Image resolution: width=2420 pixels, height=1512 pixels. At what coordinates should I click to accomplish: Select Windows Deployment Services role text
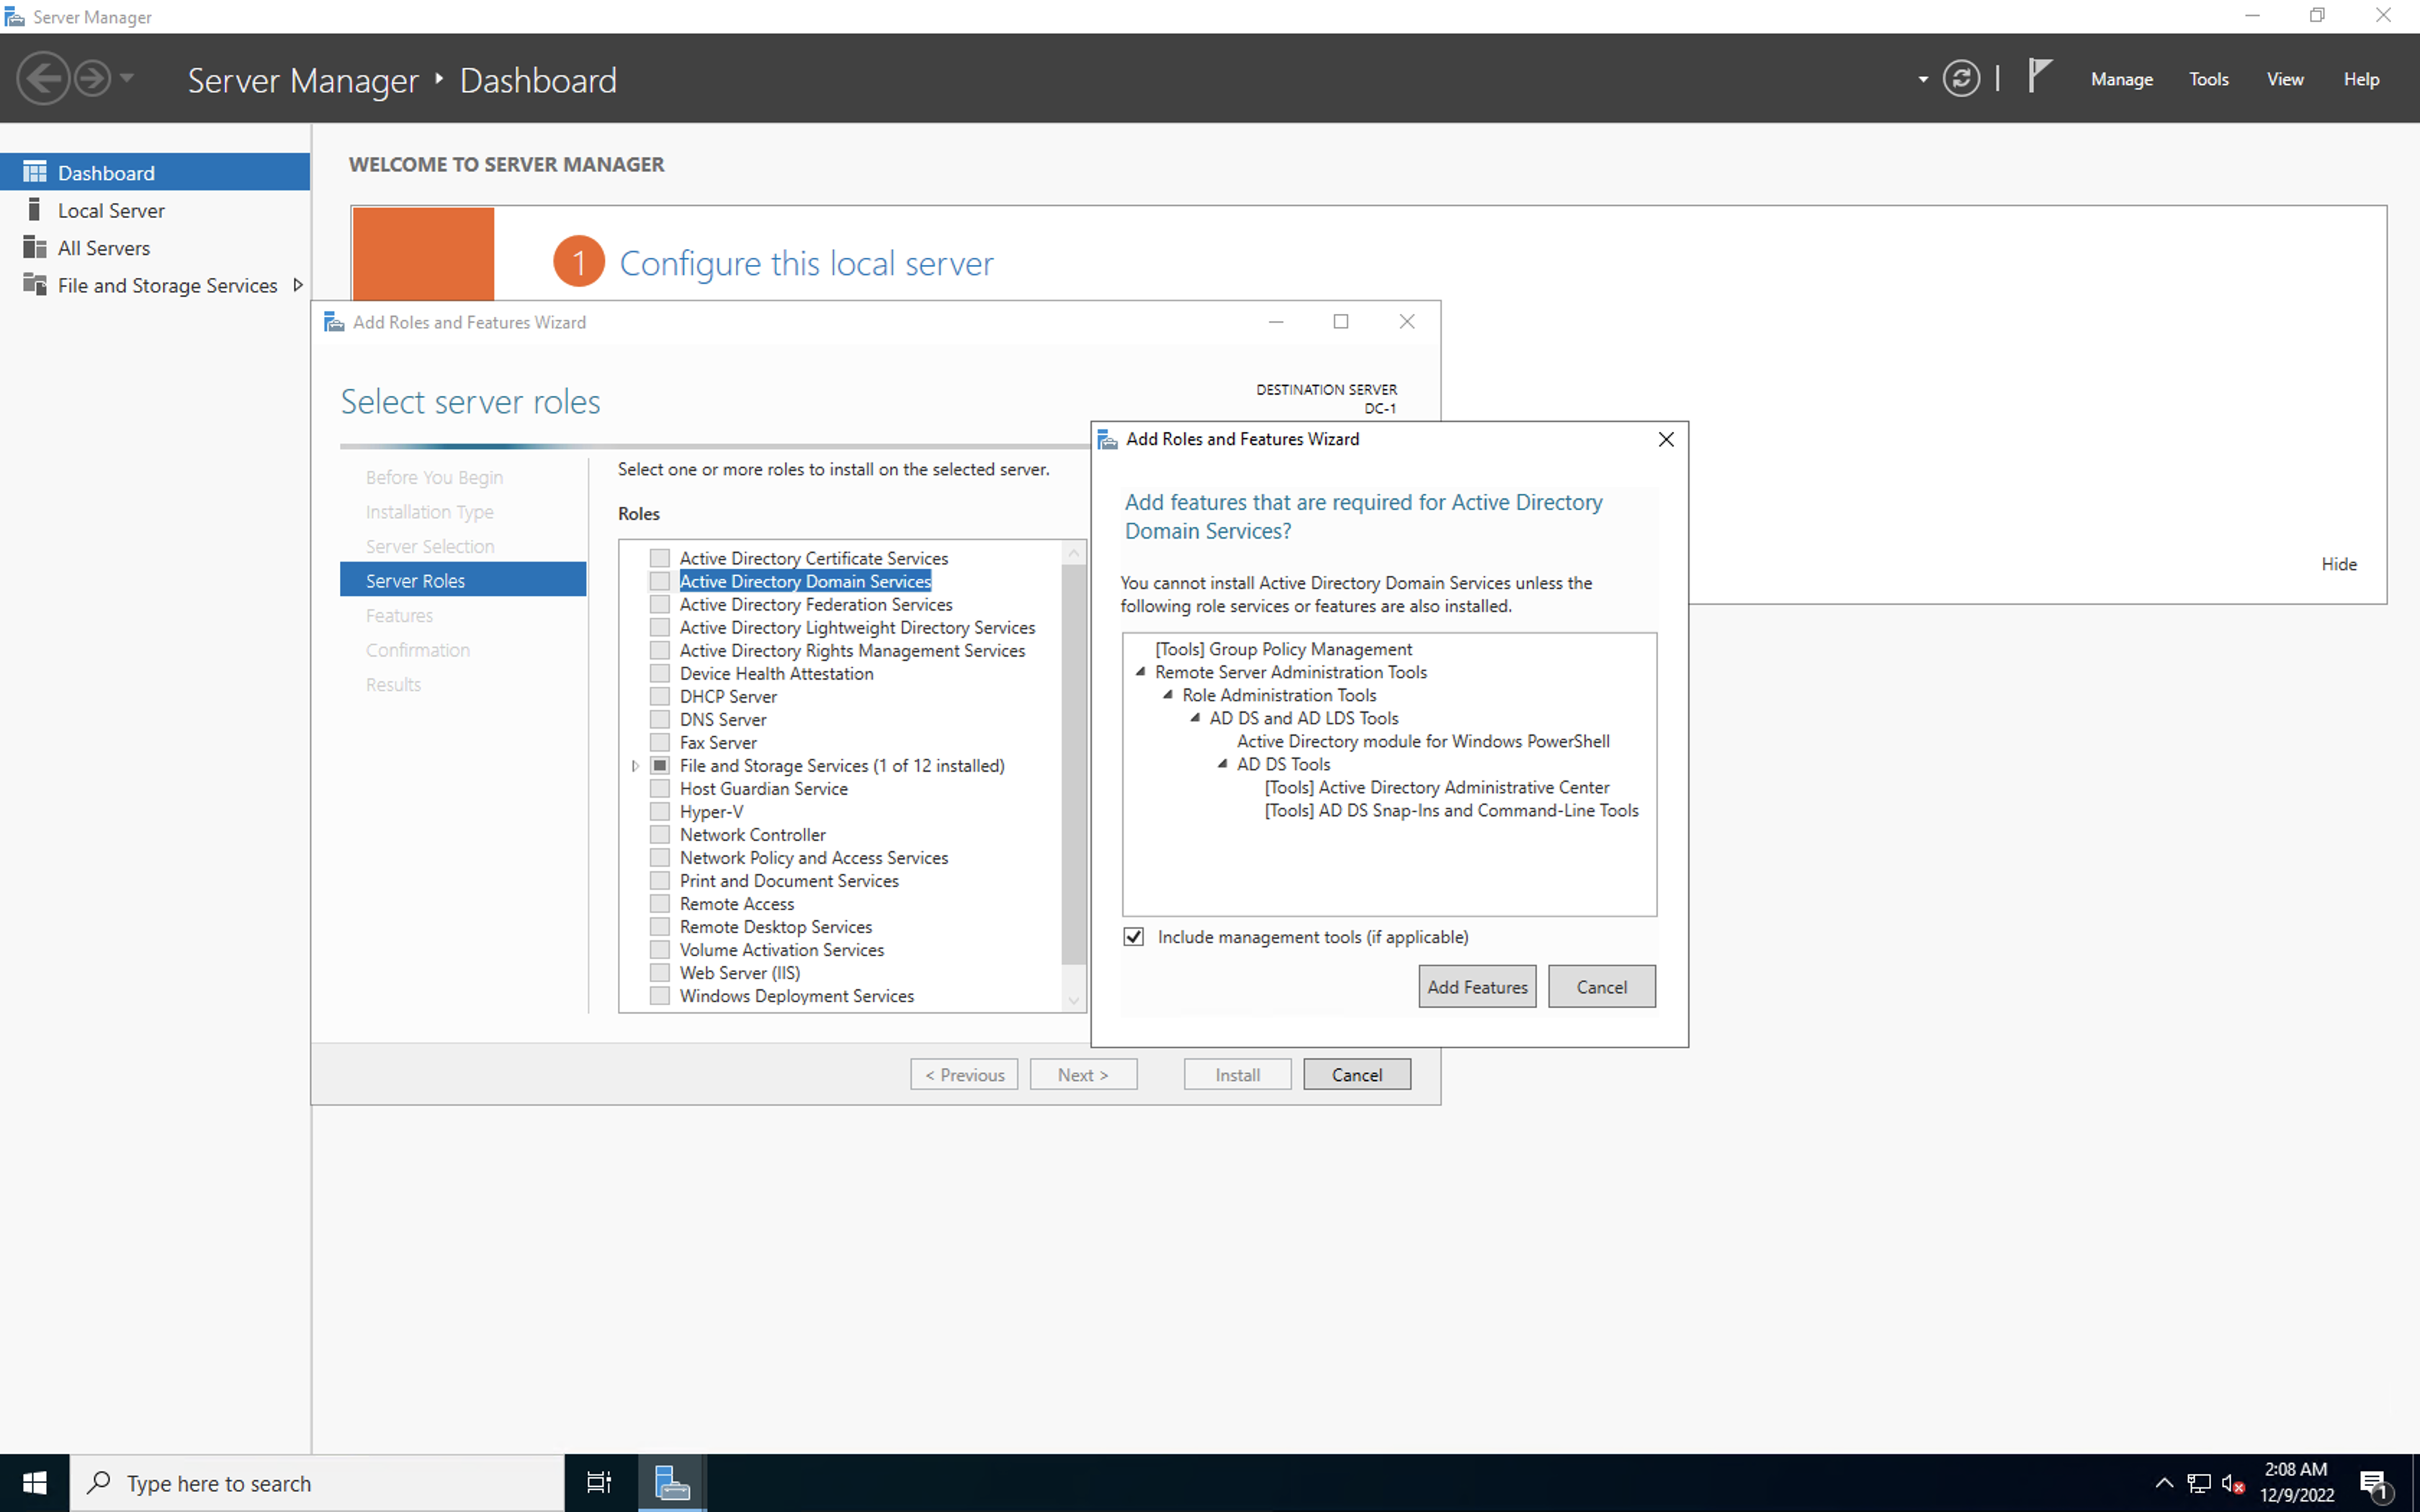[797, 996]
